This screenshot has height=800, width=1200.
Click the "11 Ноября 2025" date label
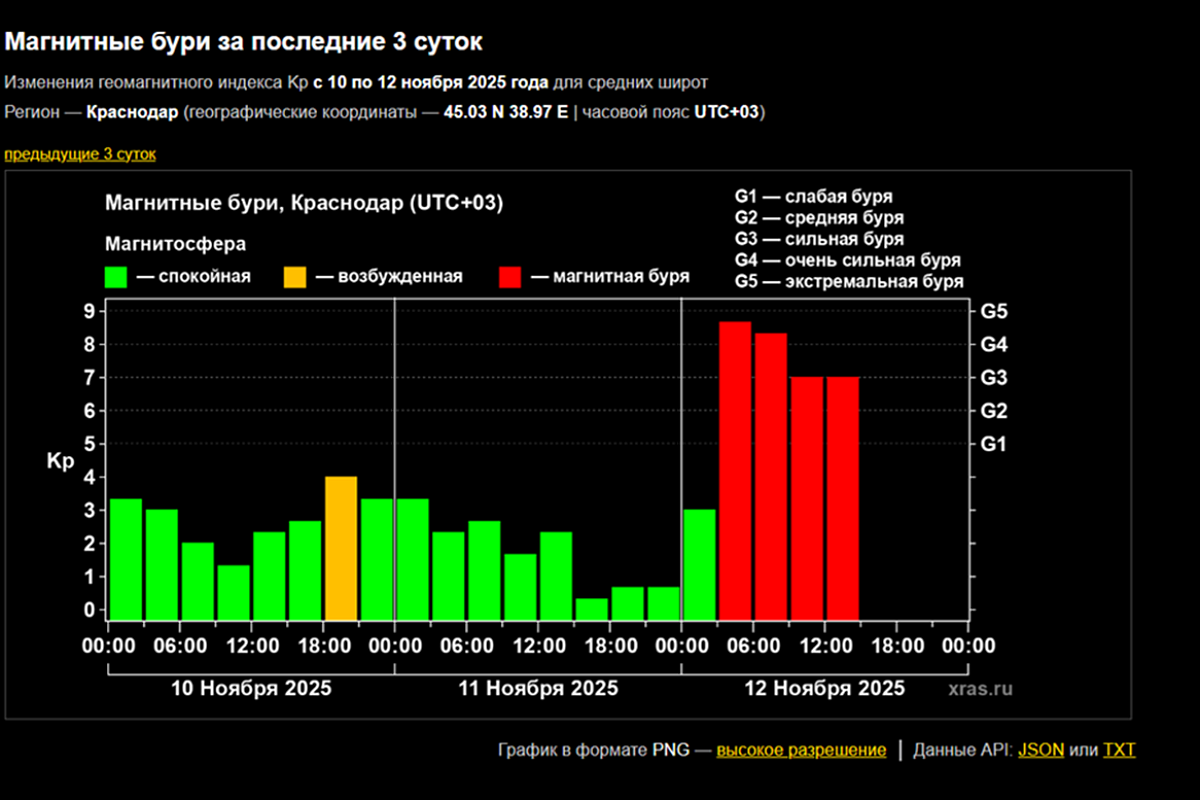pyautogui.click(x=538, y=688)
